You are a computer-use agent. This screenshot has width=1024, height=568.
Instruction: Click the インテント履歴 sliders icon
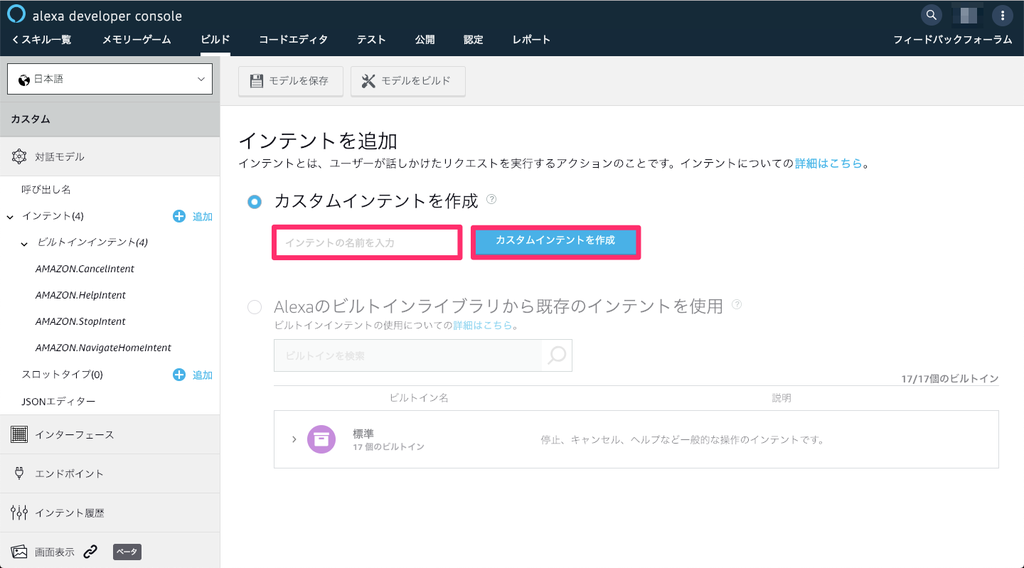pyautogui.click(x=19, y=513)
